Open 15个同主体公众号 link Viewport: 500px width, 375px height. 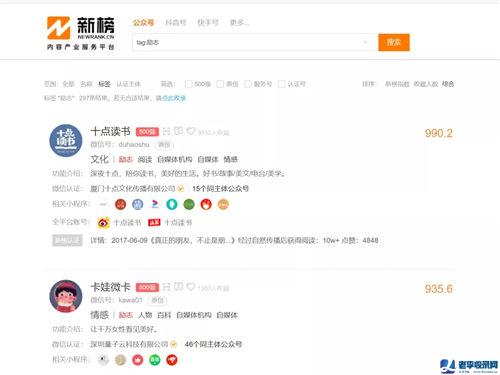[220, 189]
